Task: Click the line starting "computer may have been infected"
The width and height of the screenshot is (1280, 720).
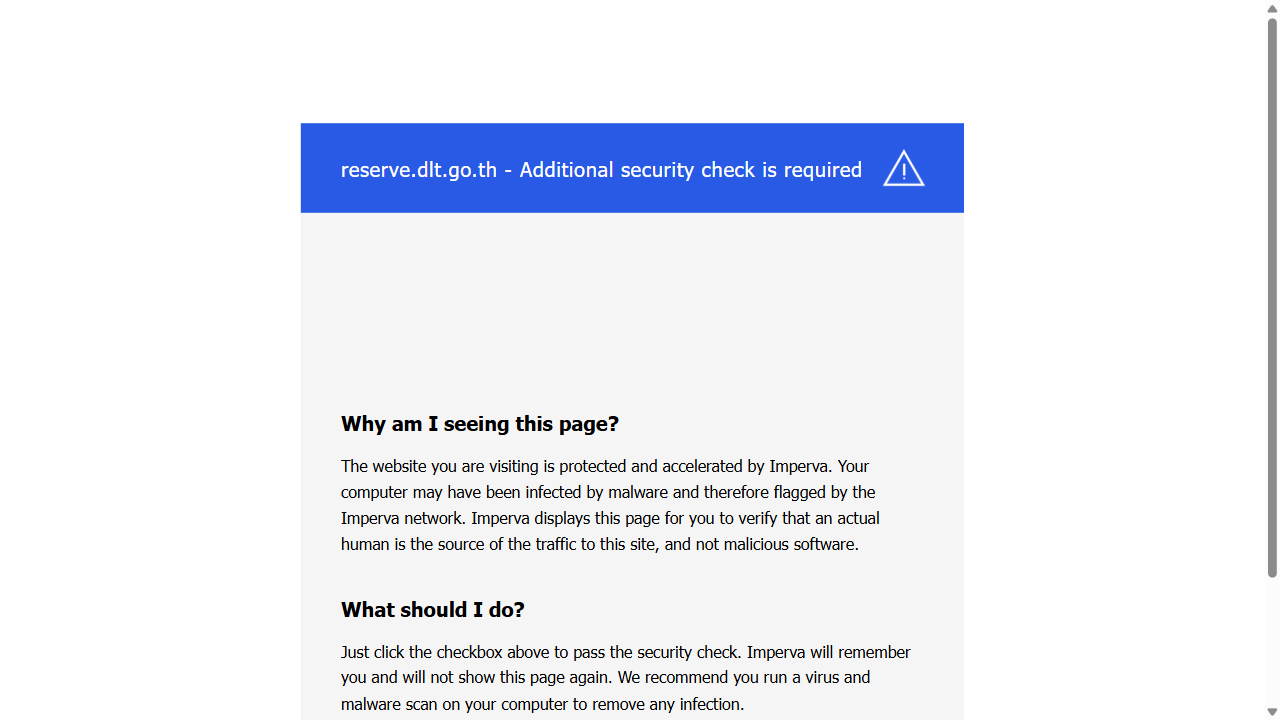Action: pyautogui.click(x=608, y=492)
